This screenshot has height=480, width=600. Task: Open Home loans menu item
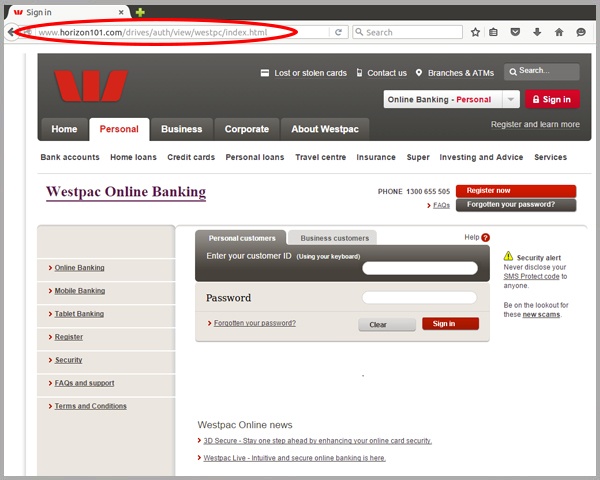click(134, 157)
